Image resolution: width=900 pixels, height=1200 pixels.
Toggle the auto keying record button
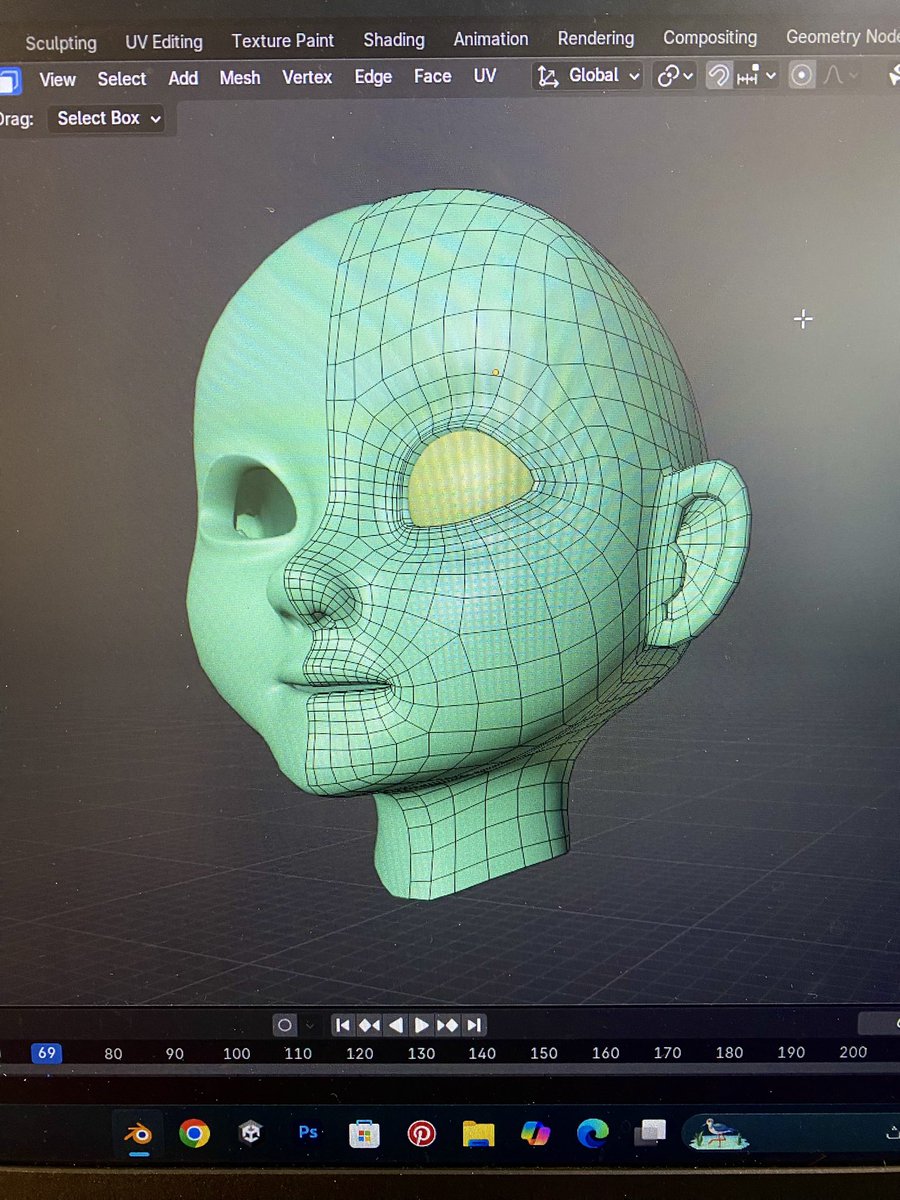click(x=285, y=1025)
